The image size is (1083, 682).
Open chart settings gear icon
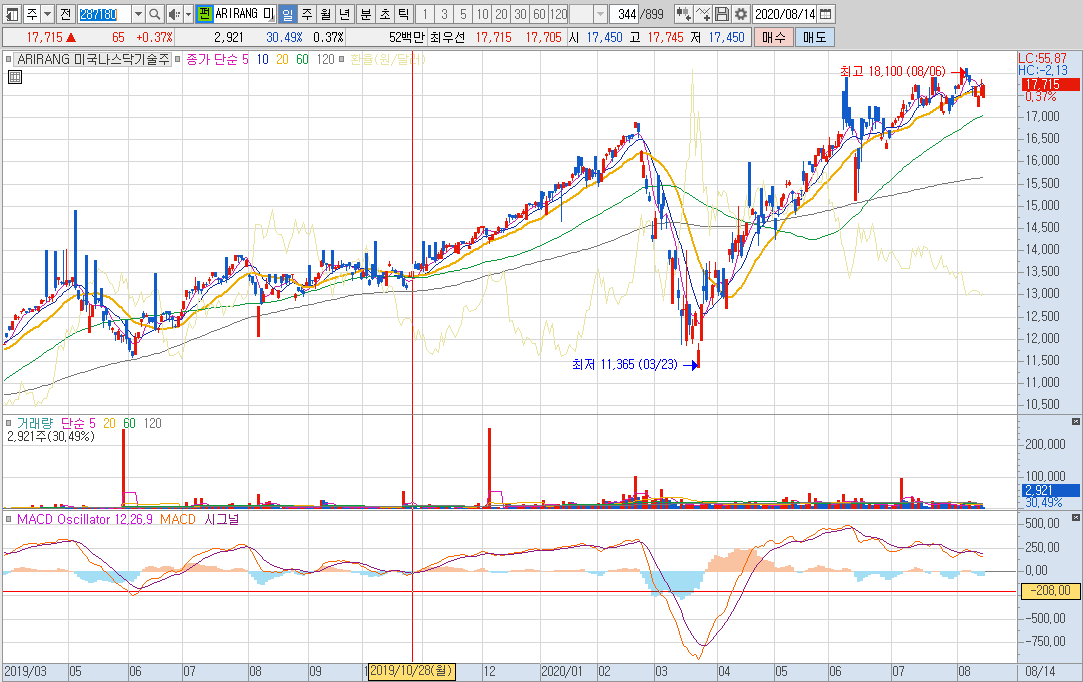(x=741, y=14)
